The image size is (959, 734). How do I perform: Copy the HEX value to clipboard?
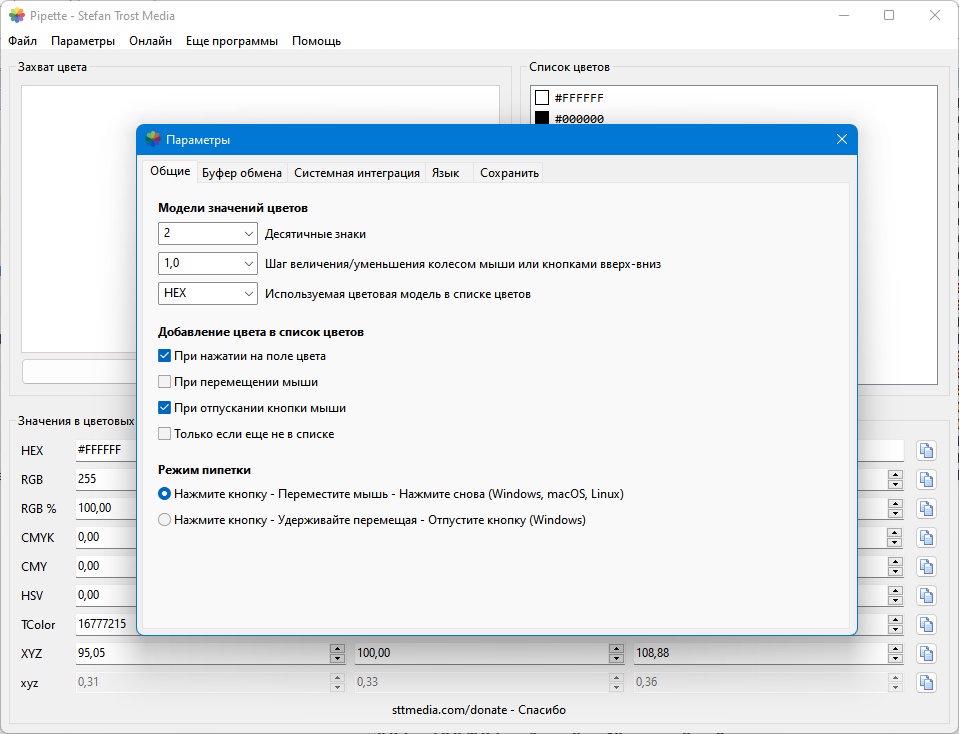927,451
